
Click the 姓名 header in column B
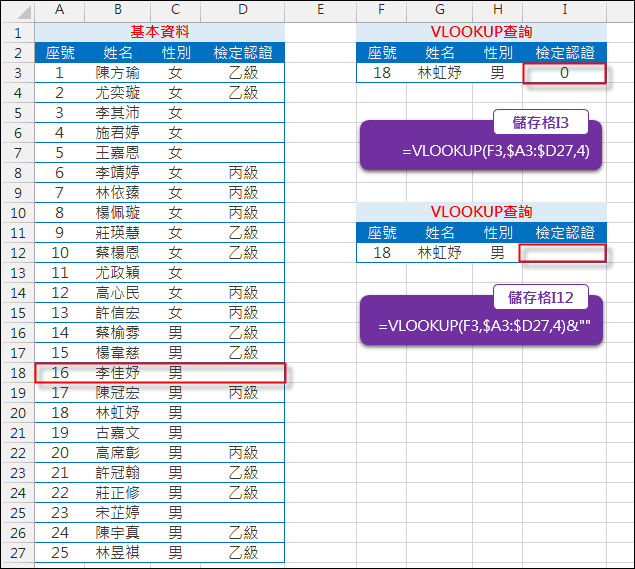(x=117, y=53)
